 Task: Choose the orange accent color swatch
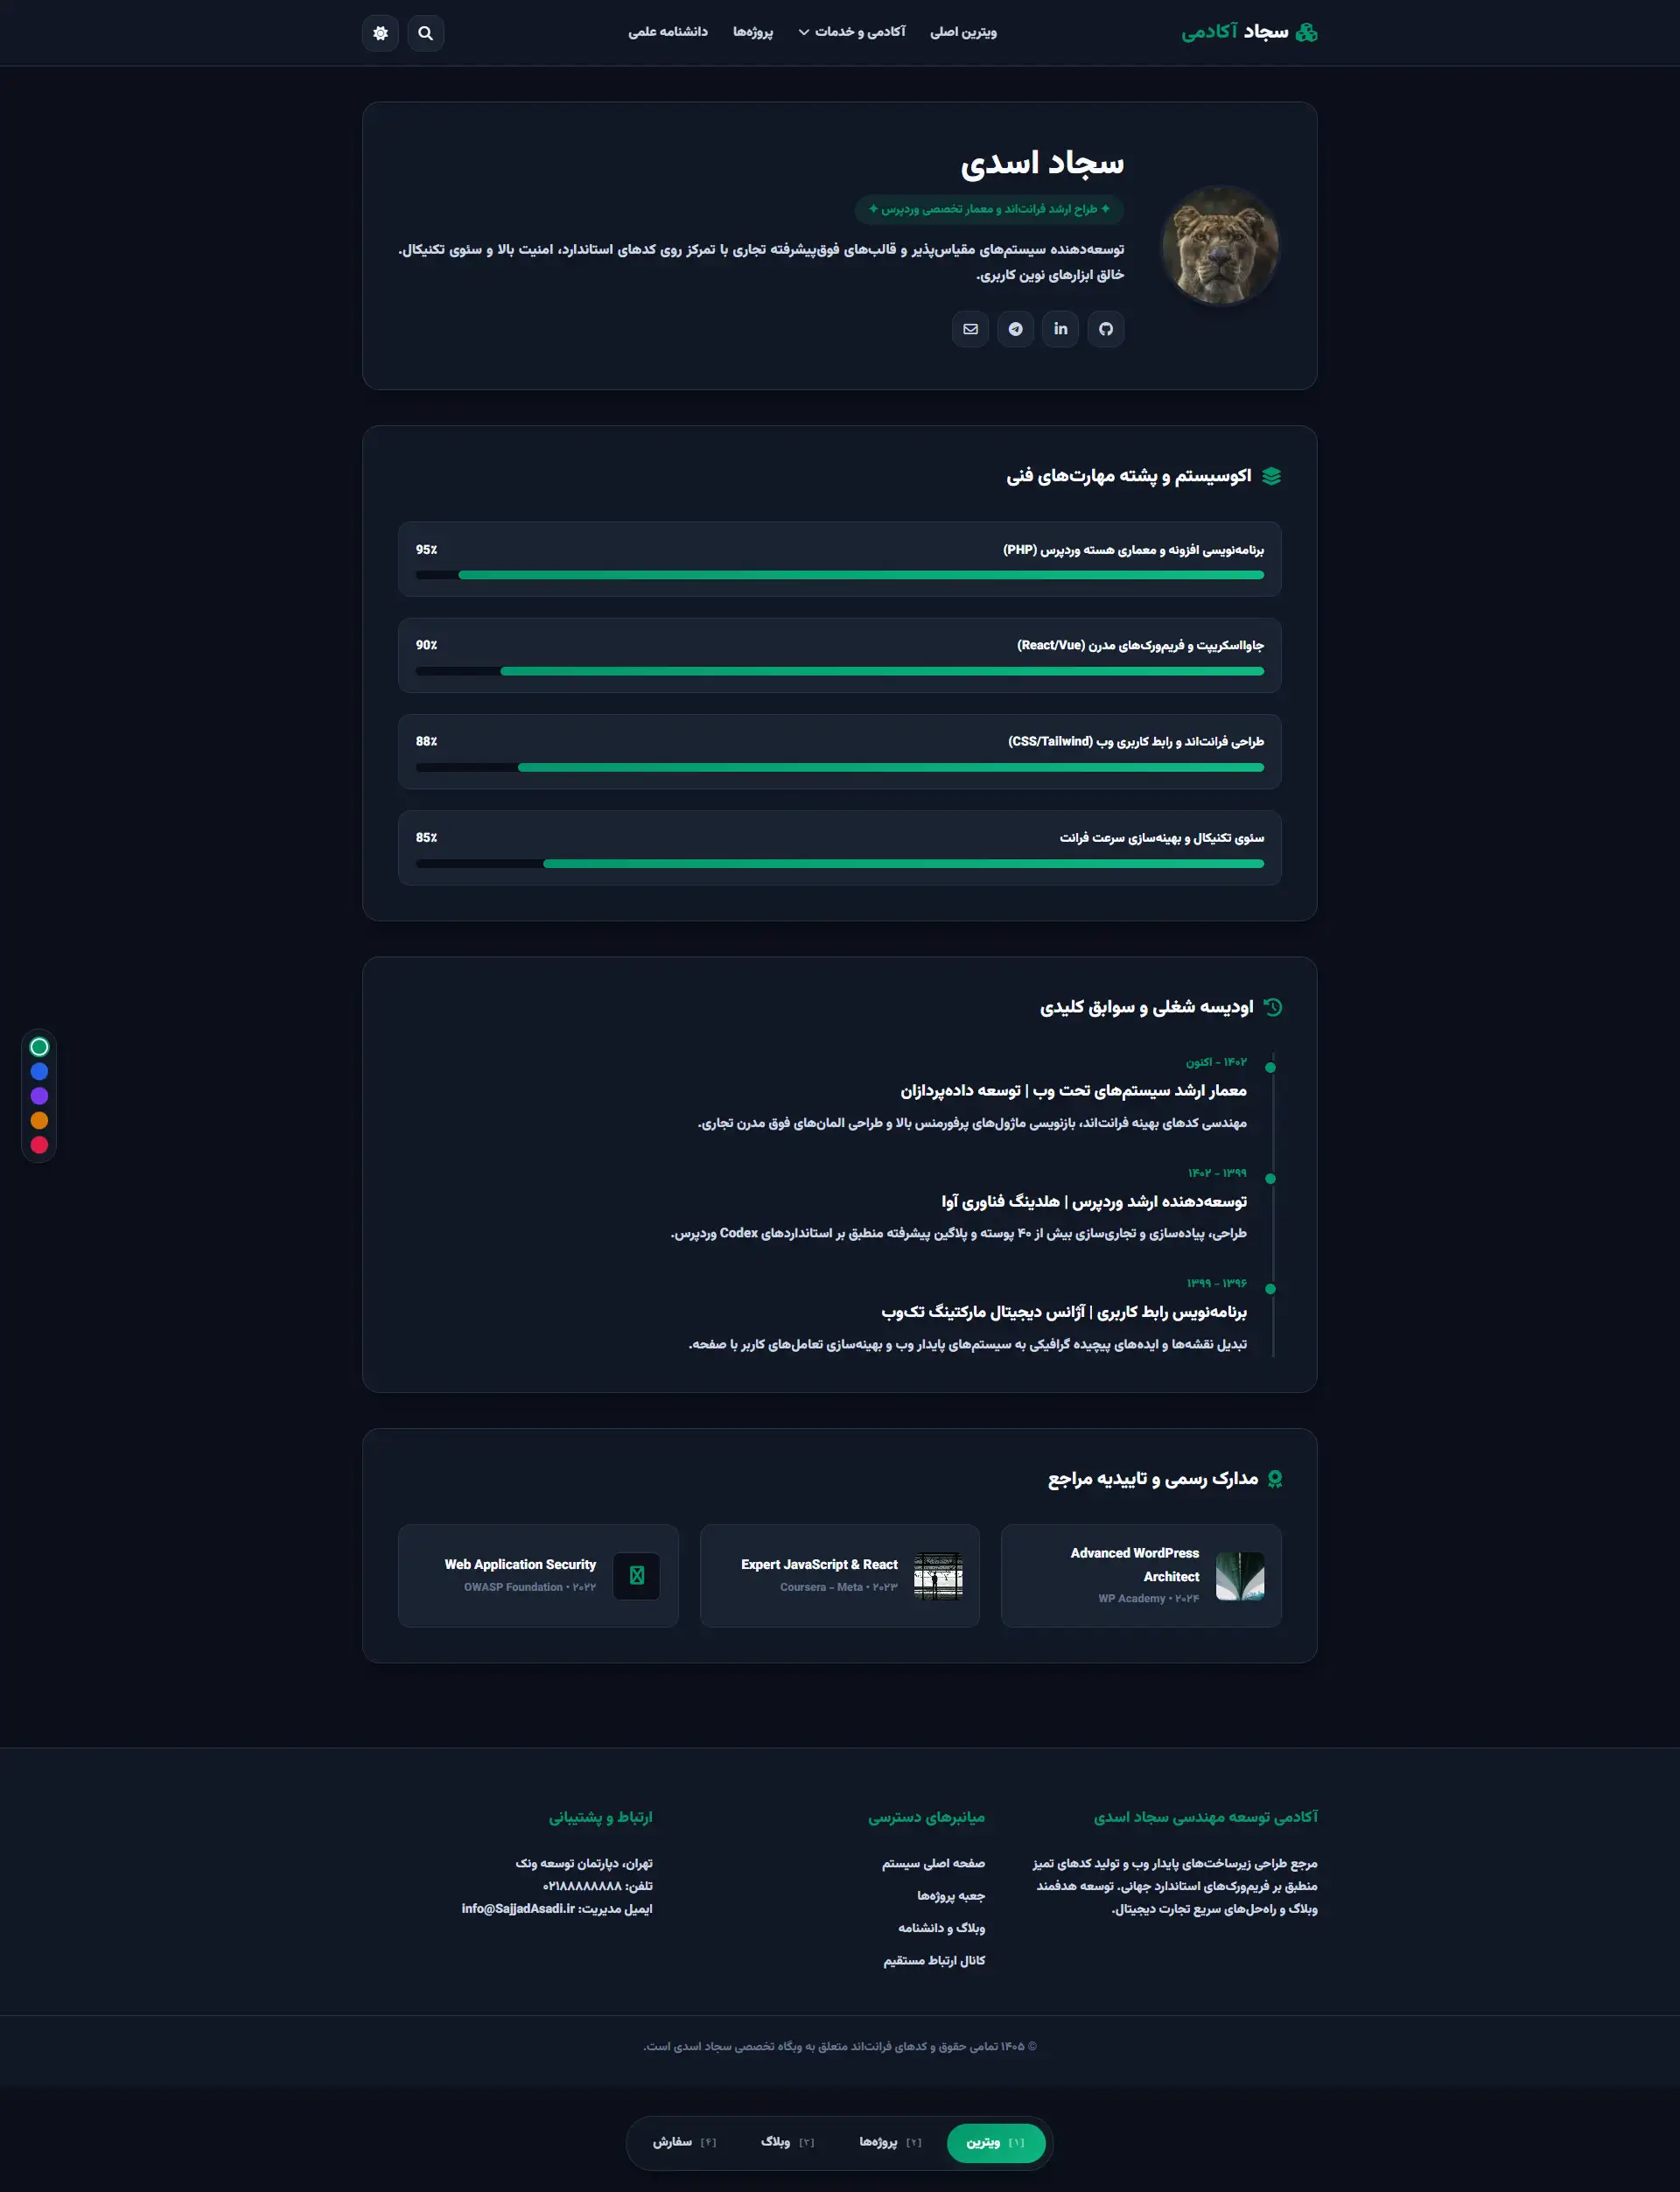tap(39, 1120)
